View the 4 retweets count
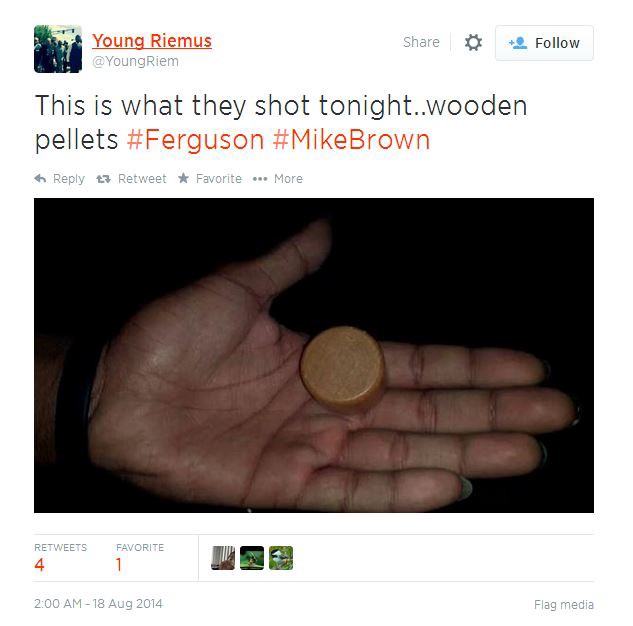The width and height of the screenshot is (633, 626). click(40, 565)
